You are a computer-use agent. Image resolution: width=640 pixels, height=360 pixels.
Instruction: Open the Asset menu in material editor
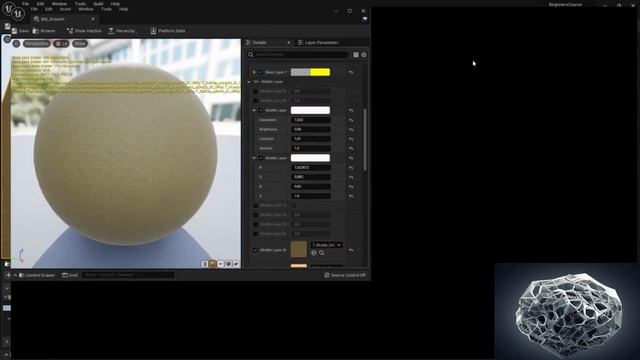coord(65,9)
